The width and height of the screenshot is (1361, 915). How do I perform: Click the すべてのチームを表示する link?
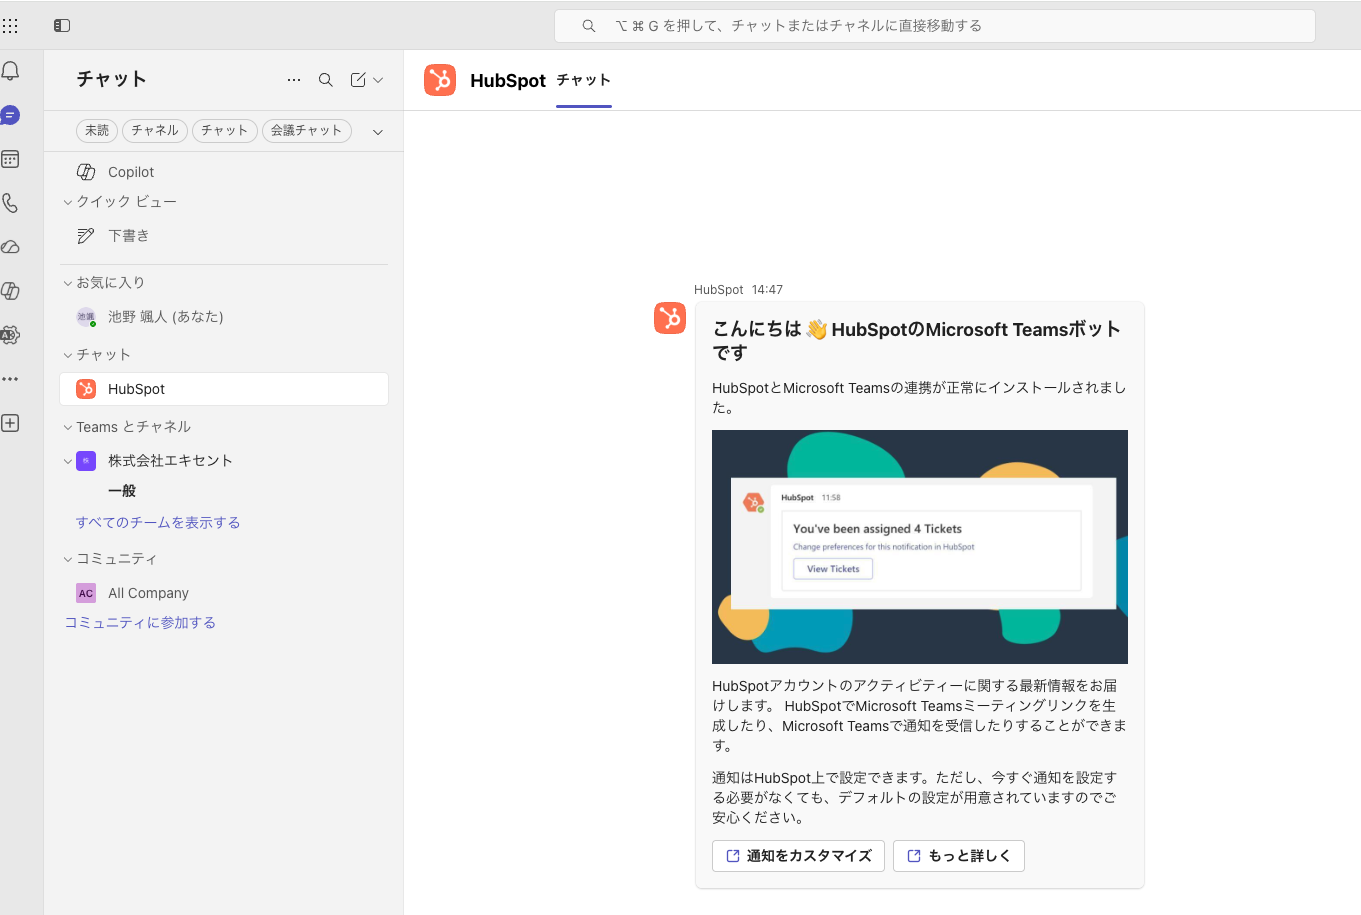point(158,523)
